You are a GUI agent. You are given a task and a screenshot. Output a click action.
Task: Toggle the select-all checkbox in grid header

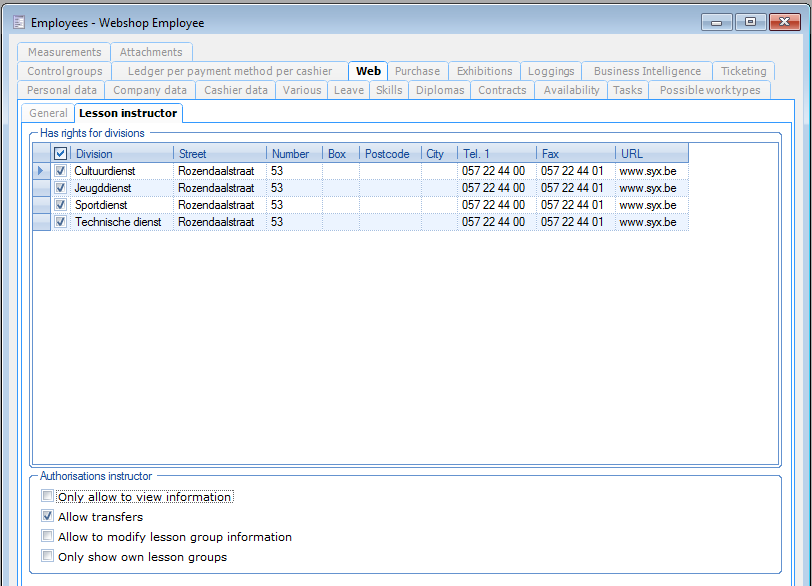[x=61, y=154]
